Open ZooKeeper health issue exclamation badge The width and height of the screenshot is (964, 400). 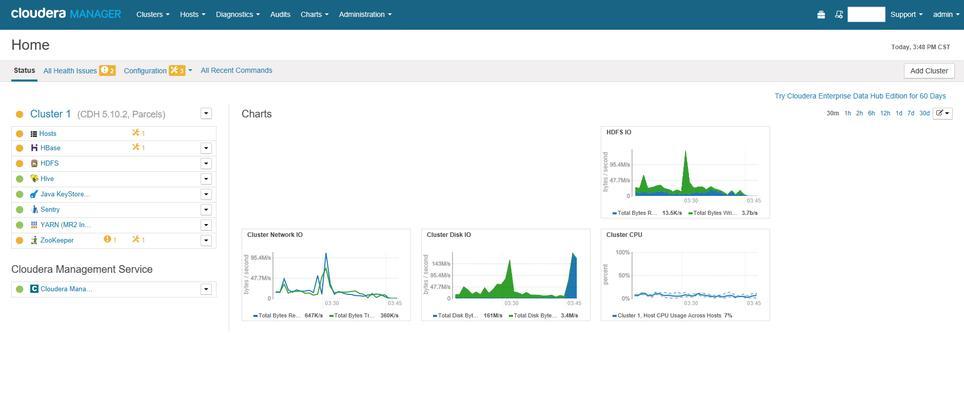tap(110, 240)
